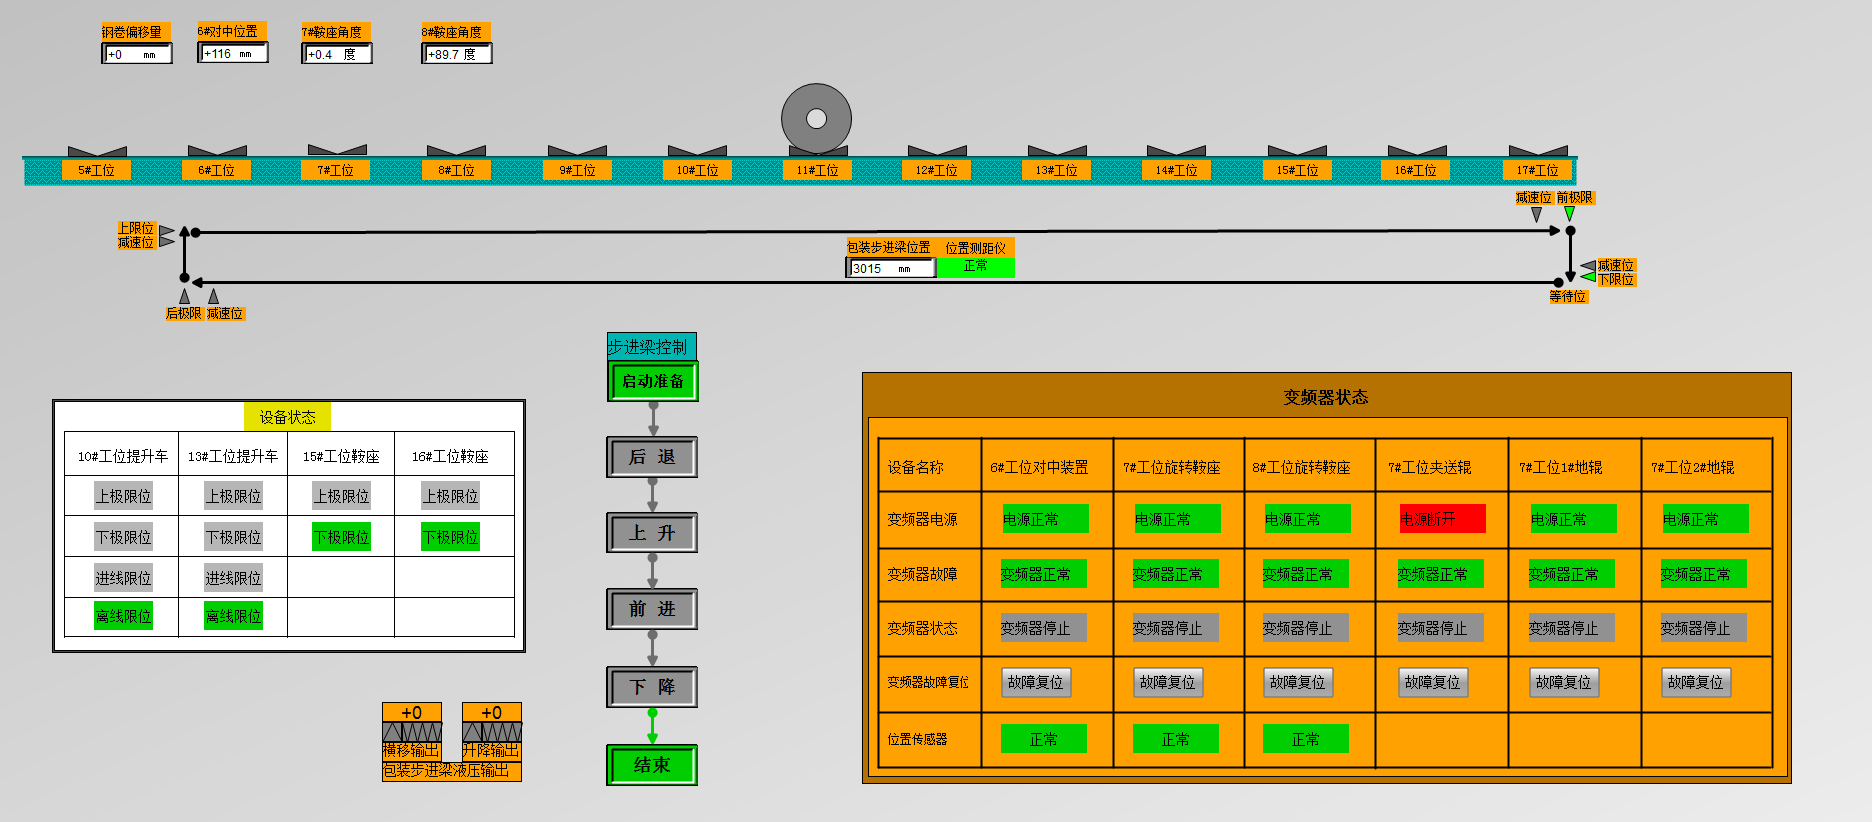Click the saddle icon above 13#工位

tap(1057, 151)
